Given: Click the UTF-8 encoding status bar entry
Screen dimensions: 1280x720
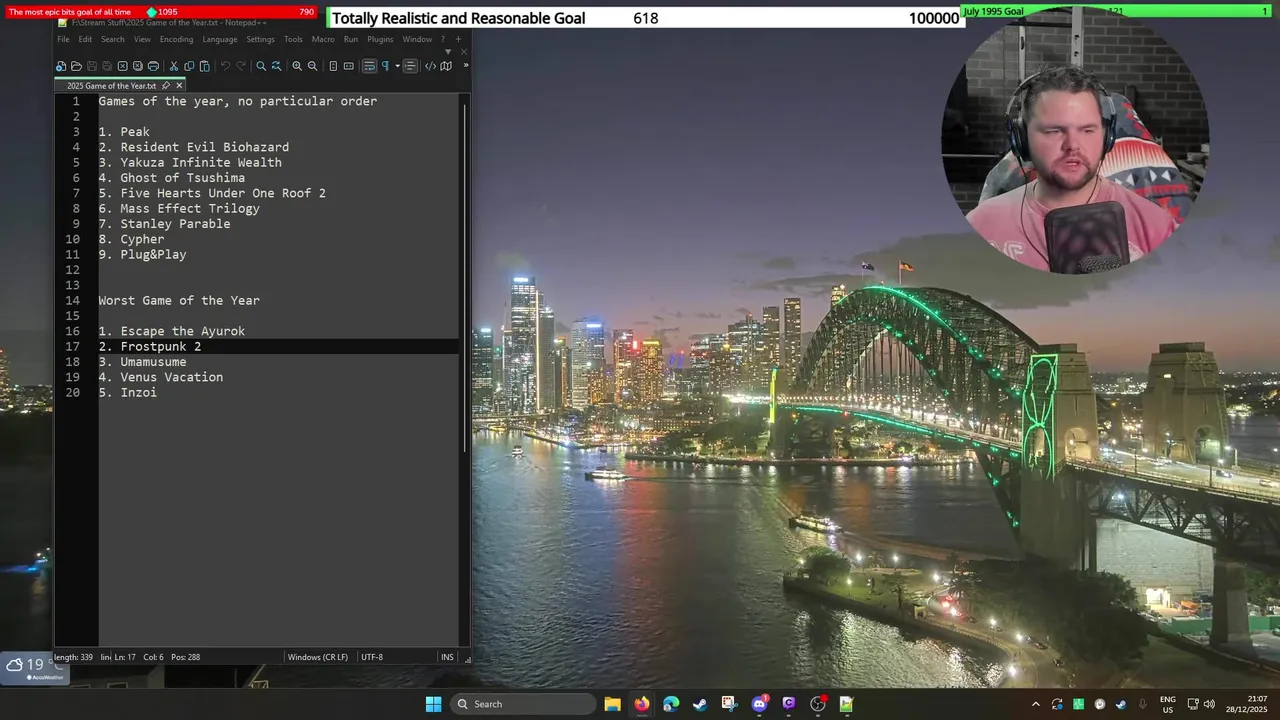Looking at the screenshot, I should pyautogui.click(x=372, y=657).
